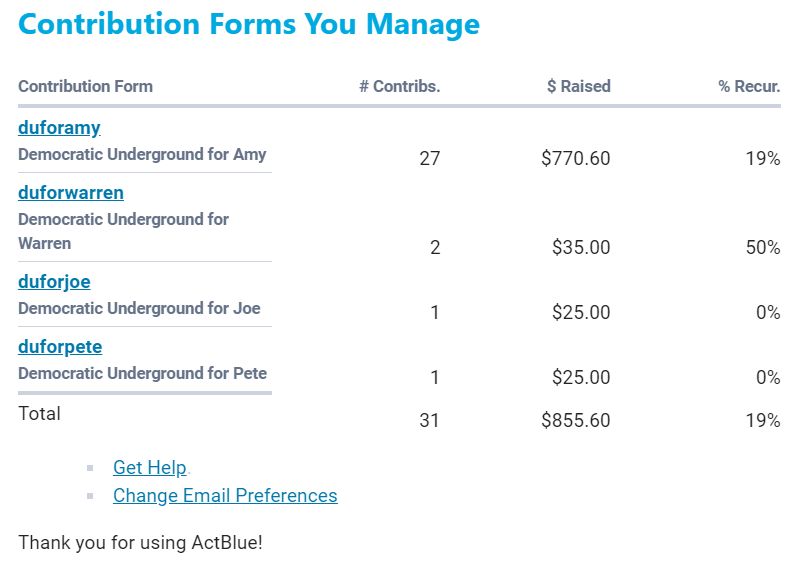This screenshot has height=567, width=790.
Task: Click the 'Thank you for using ActBlue!' text
Action: [x=140, y=543]
